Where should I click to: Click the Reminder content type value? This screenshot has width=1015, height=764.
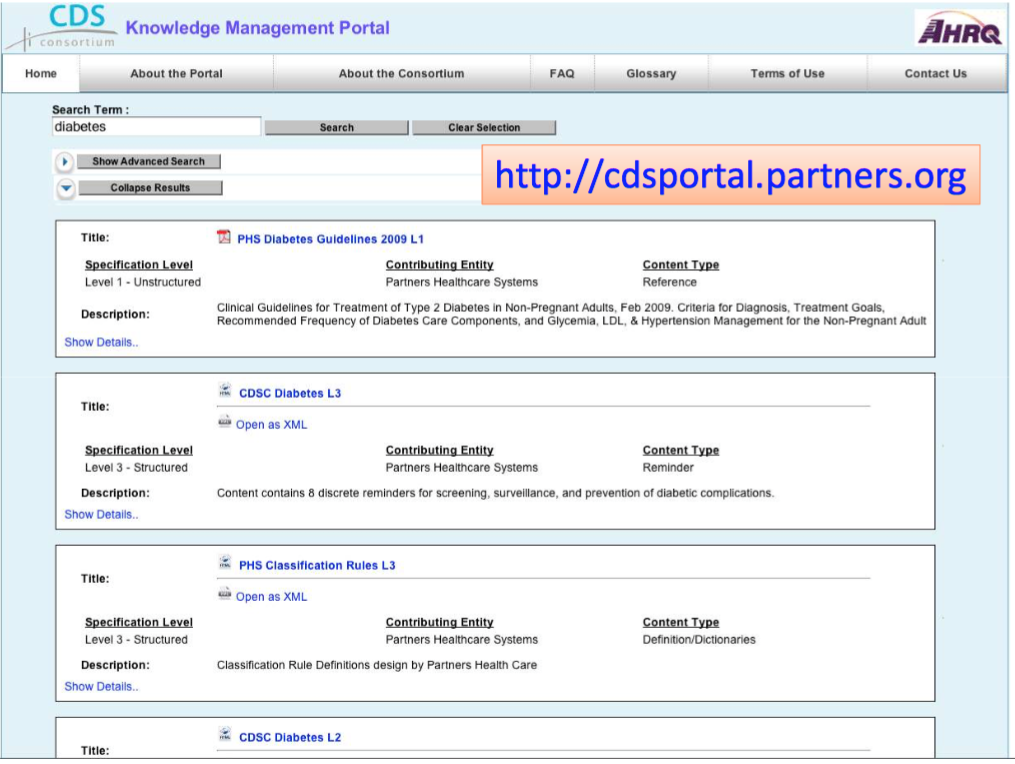(667, 467)
